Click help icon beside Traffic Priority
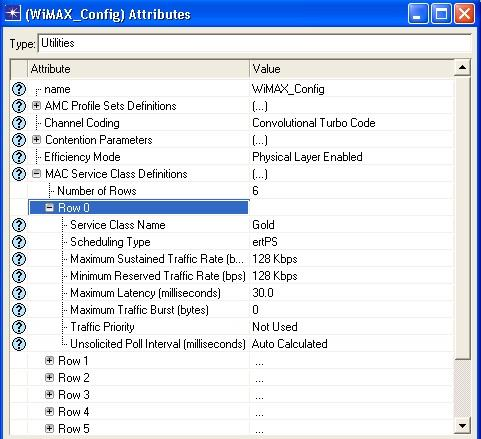Viewport: 481px width, 439px height. 19,327
